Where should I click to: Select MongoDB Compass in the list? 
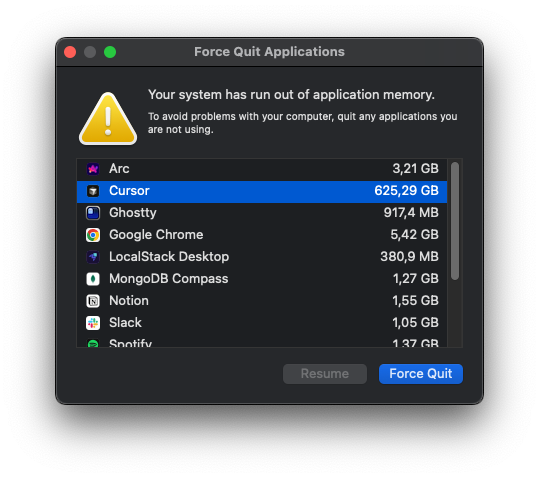[168, 279]
